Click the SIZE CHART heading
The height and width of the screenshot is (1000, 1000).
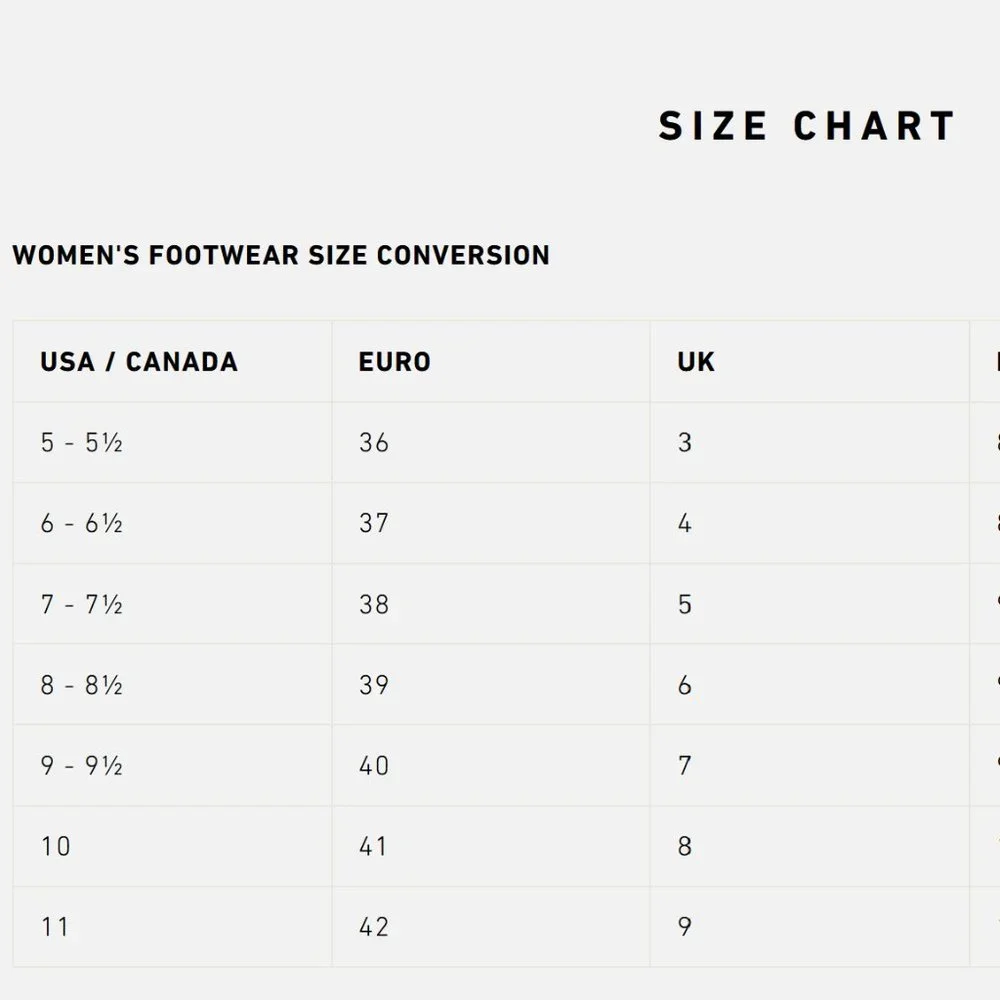(x=807, y=126)
